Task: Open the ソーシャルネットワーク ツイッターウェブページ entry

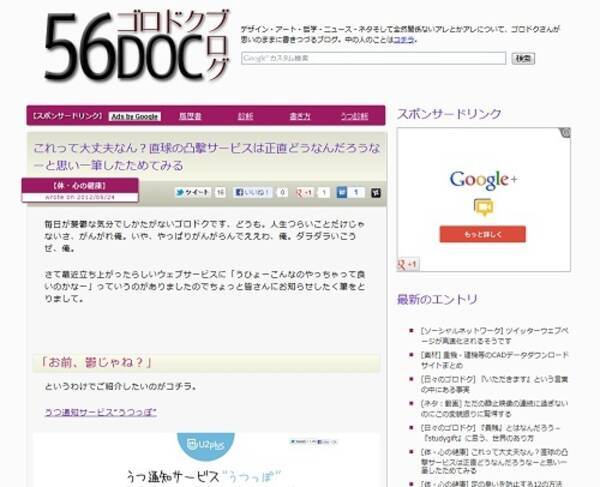Action: pyautogui.click(x=494, y=336)
